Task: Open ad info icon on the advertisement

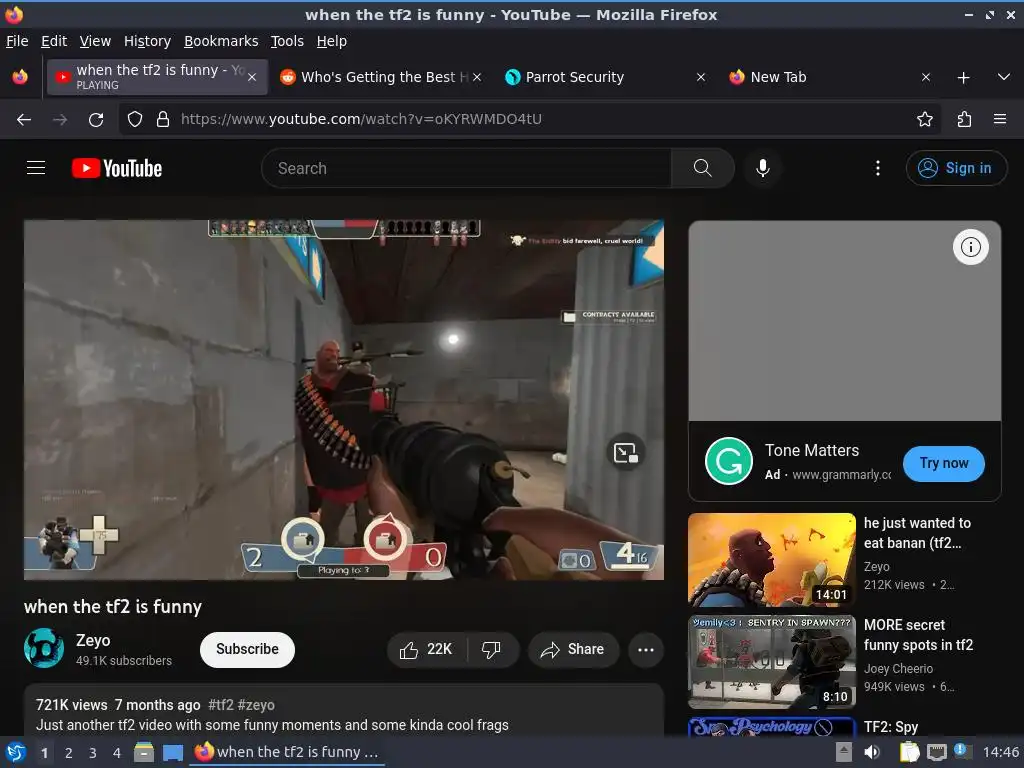Action: pos(970,247)
